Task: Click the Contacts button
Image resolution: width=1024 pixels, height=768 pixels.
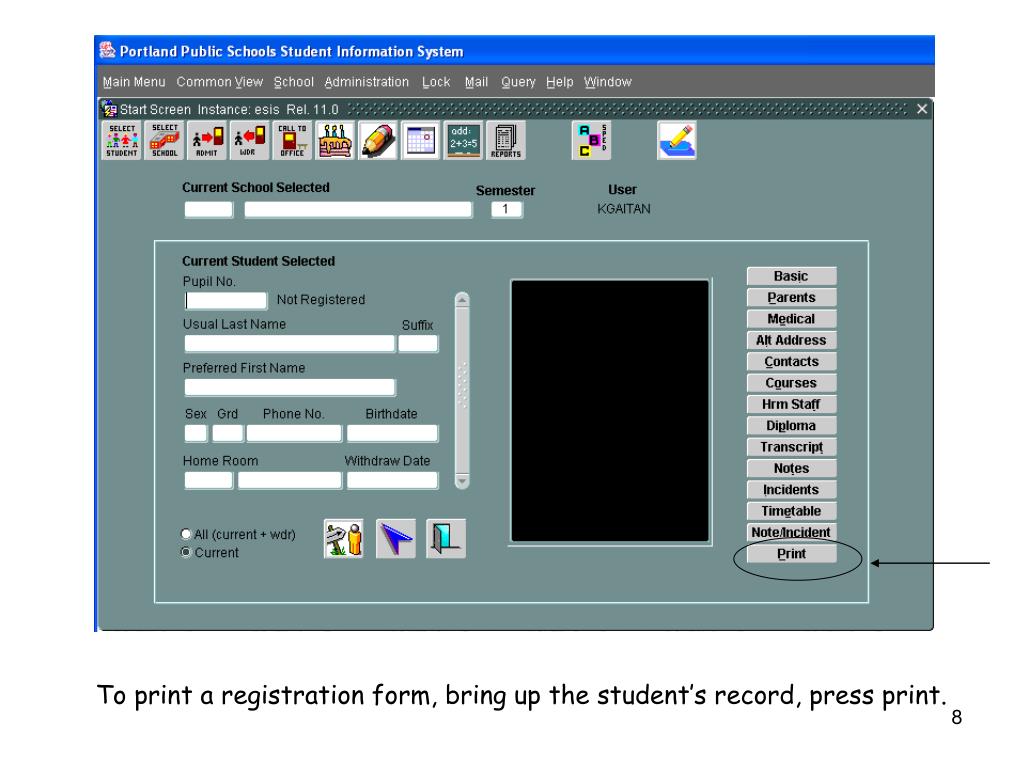Action: click(792, 361)
